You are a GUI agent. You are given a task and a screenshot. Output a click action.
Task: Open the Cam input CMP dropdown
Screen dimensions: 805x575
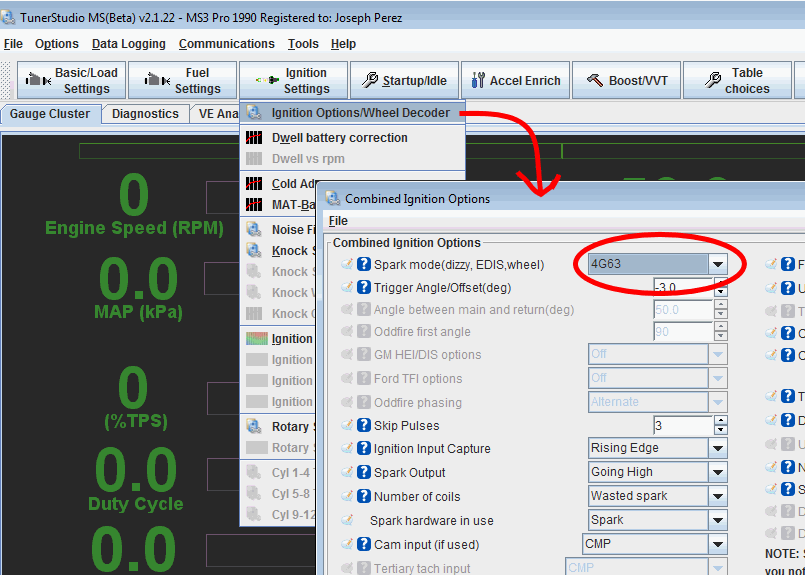717,544
